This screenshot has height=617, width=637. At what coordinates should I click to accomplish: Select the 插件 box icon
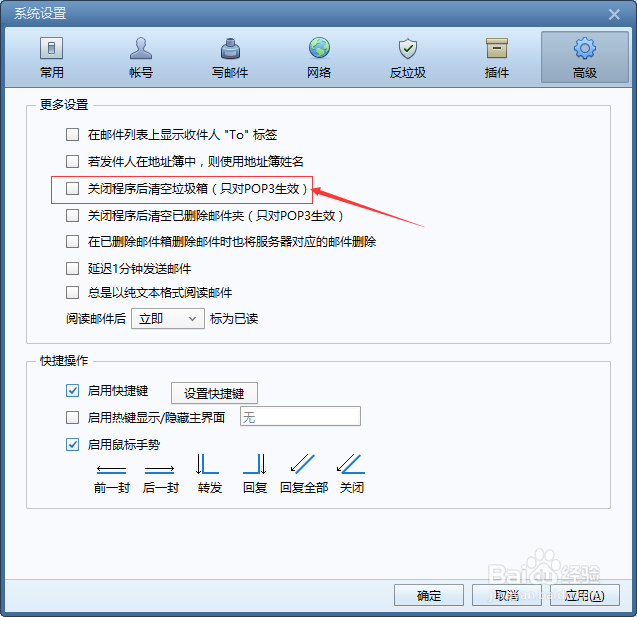(x=497, y=48)
